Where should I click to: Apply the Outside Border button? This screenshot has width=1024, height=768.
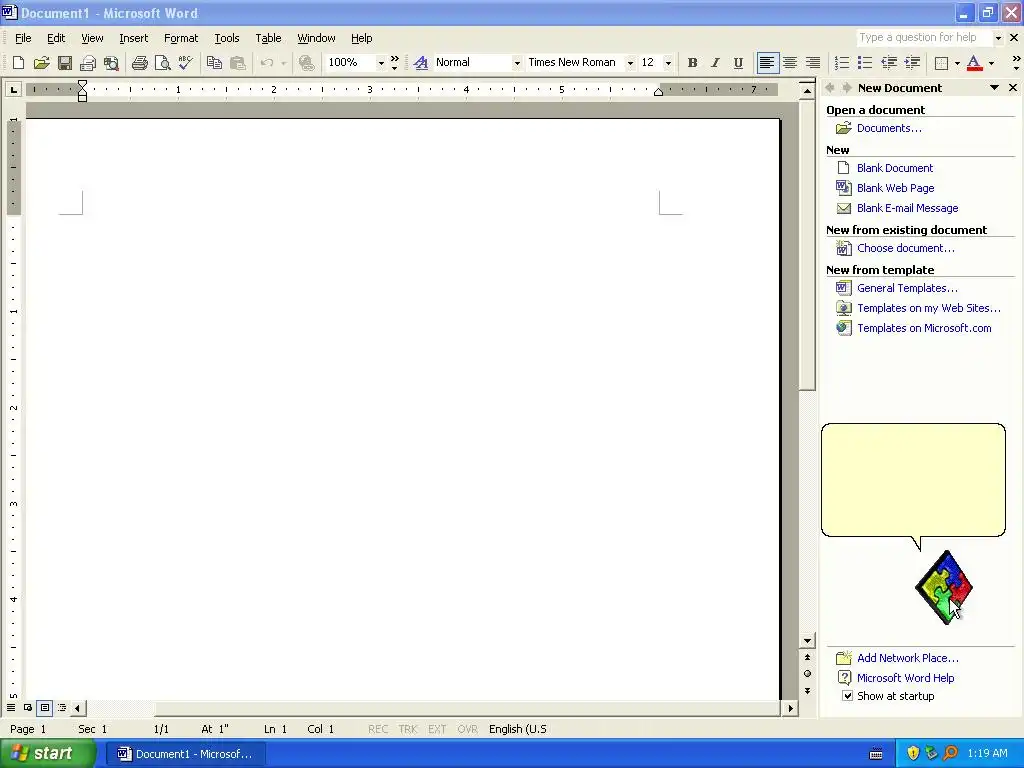click(941, 63)
